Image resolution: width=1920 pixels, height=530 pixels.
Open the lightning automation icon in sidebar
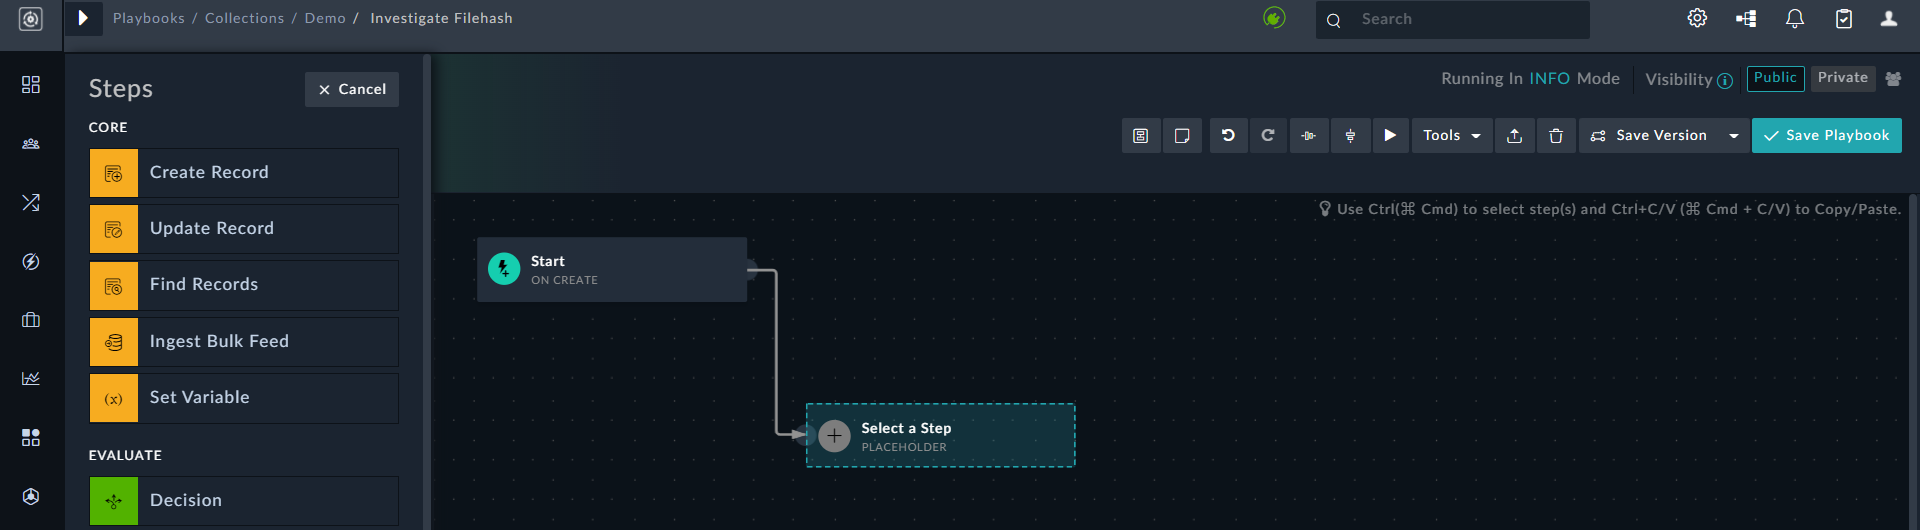point(31,262)
